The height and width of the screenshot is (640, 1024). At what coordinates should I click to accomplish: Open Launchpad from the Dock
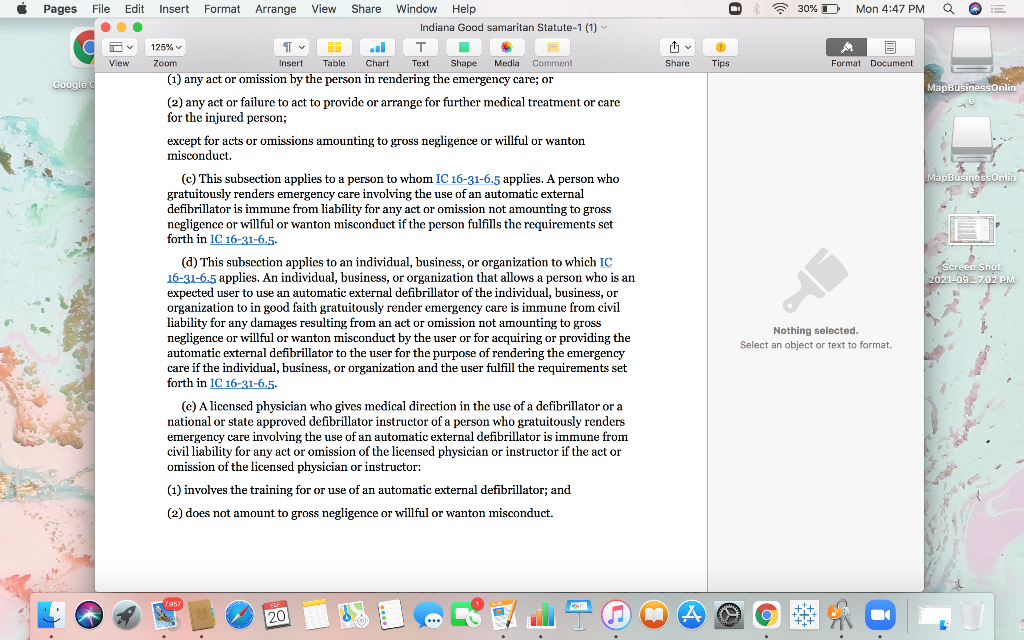(x=127, y=615)
